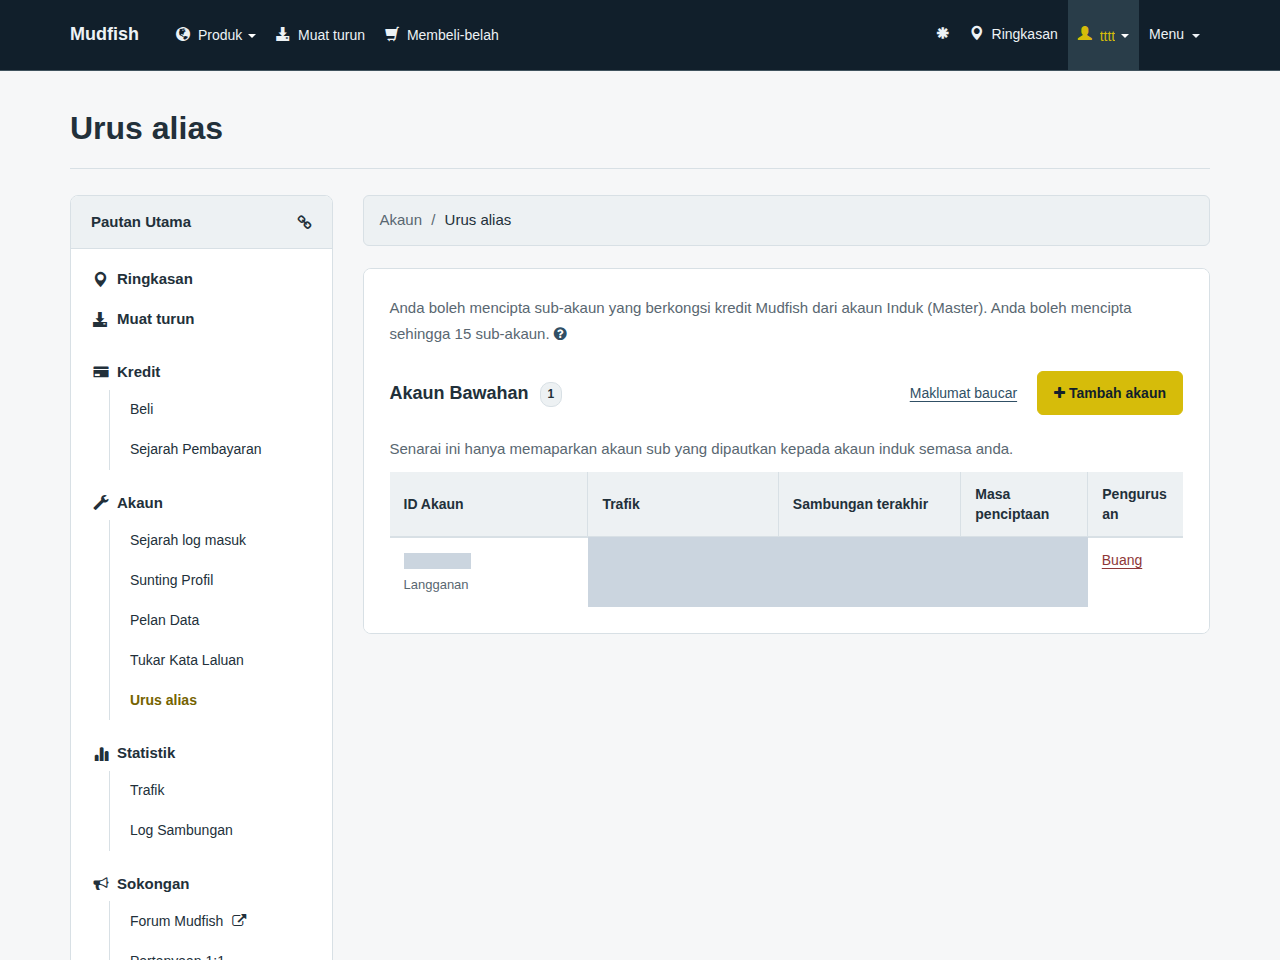The width and height of the screenshot is (1280, 960).
Task: Expand the Menu dropdown in navbar
Action: (1174, 34)
